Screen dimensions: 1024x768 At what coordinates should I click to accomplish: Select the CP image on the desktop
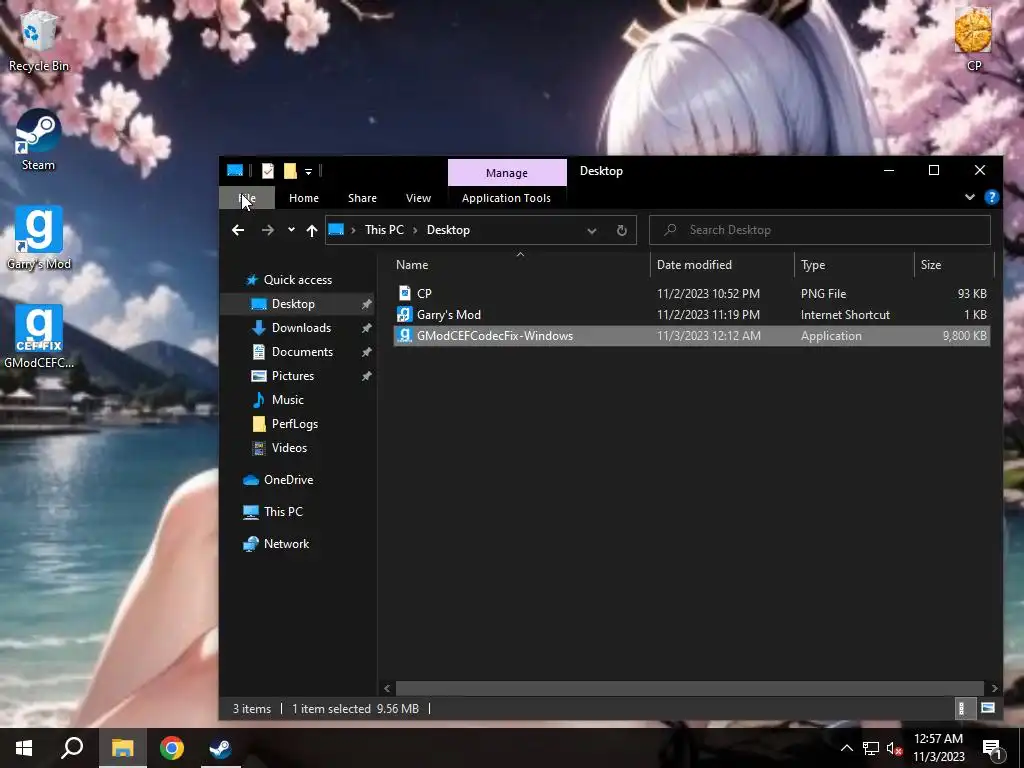pos(973,39)
